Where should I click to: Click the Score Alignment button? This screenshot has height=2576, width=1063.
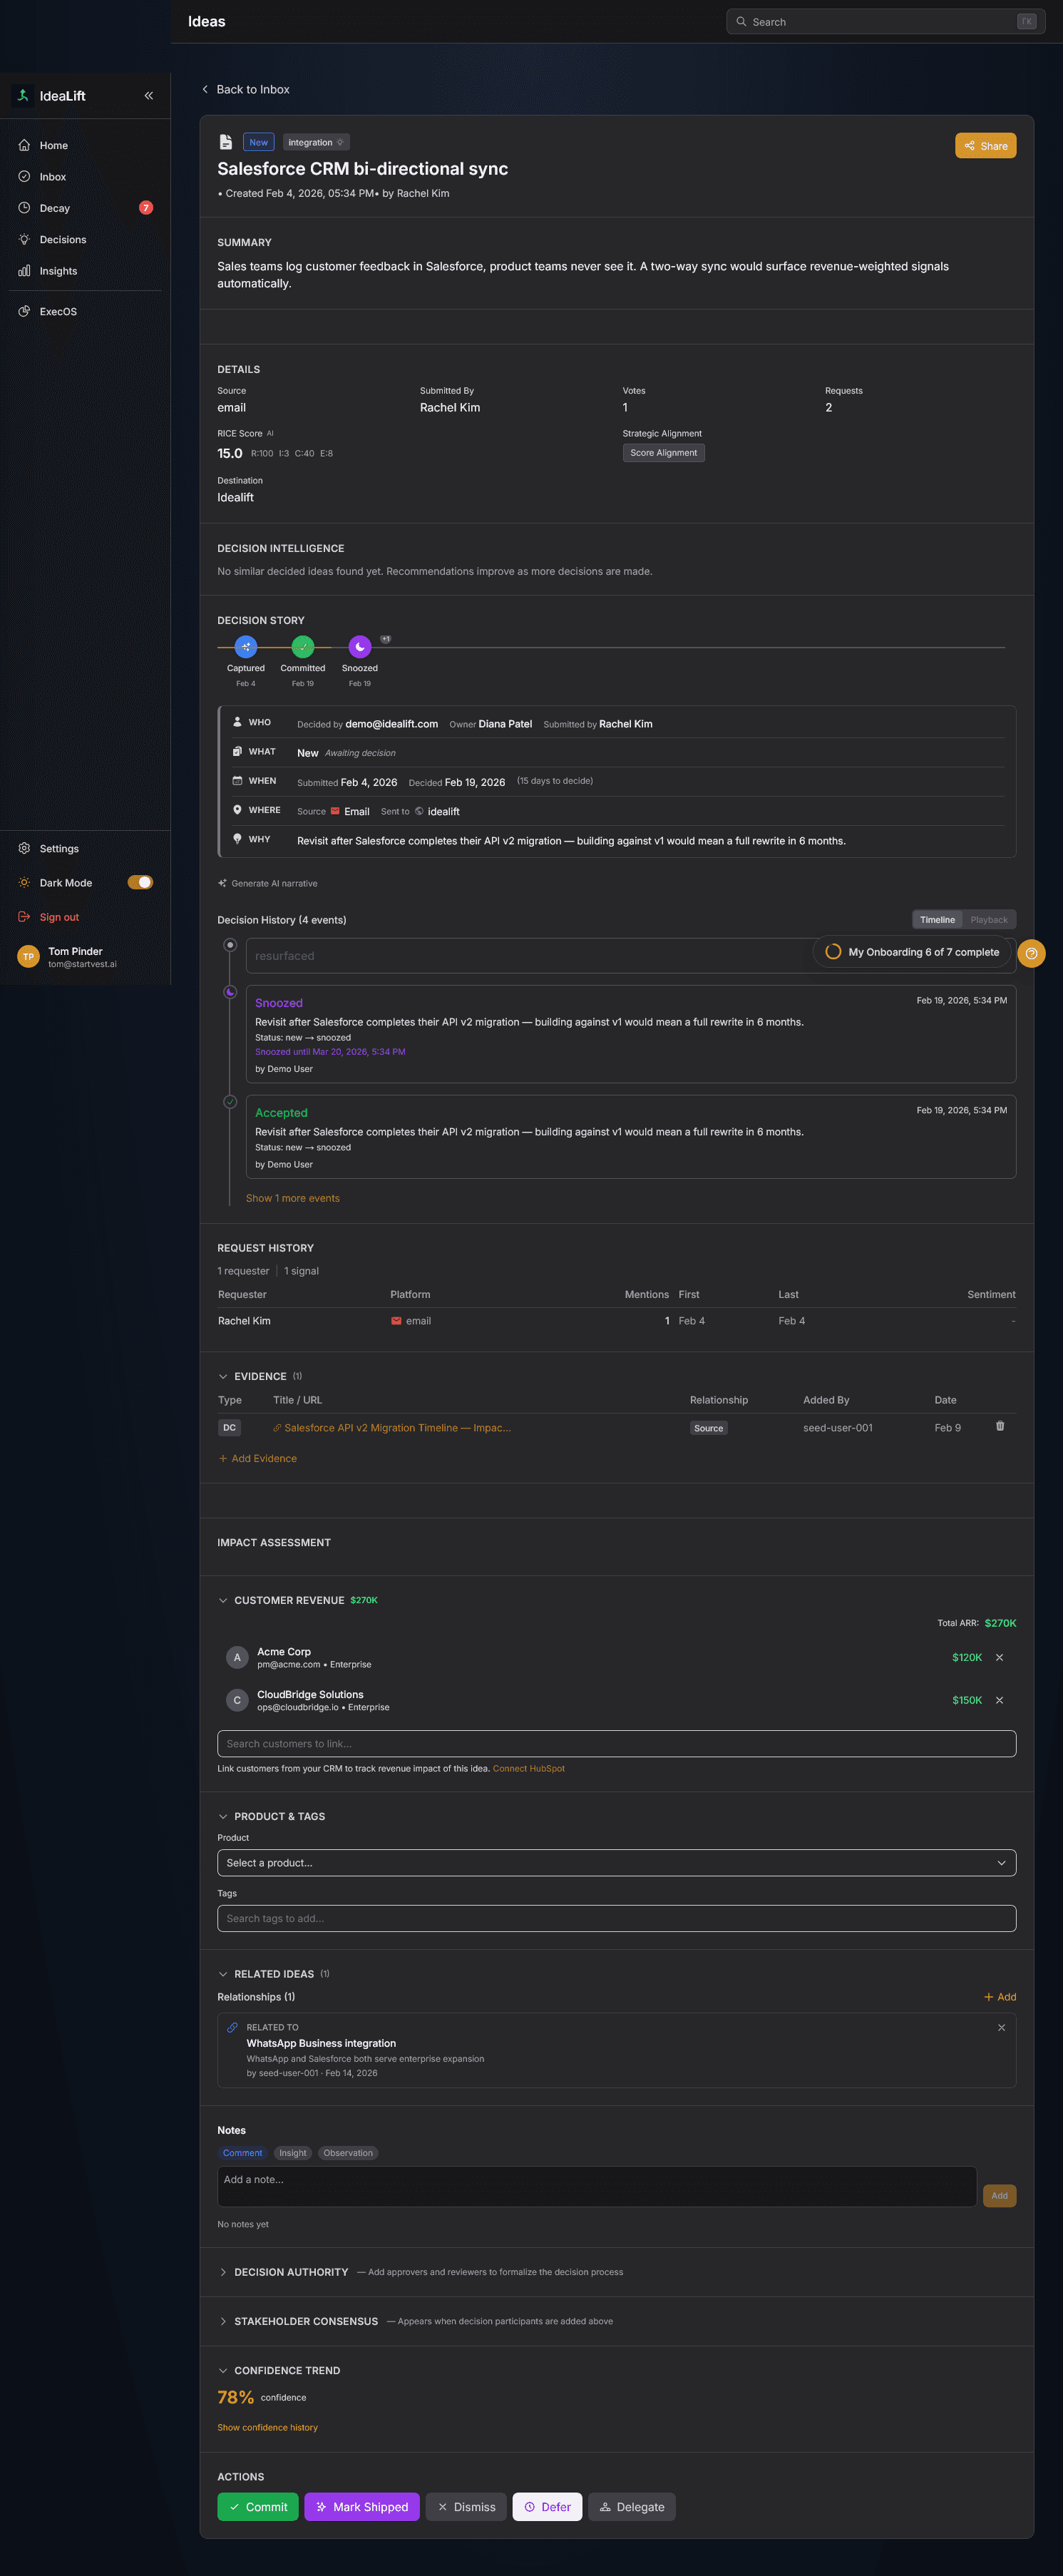[663, 453]
